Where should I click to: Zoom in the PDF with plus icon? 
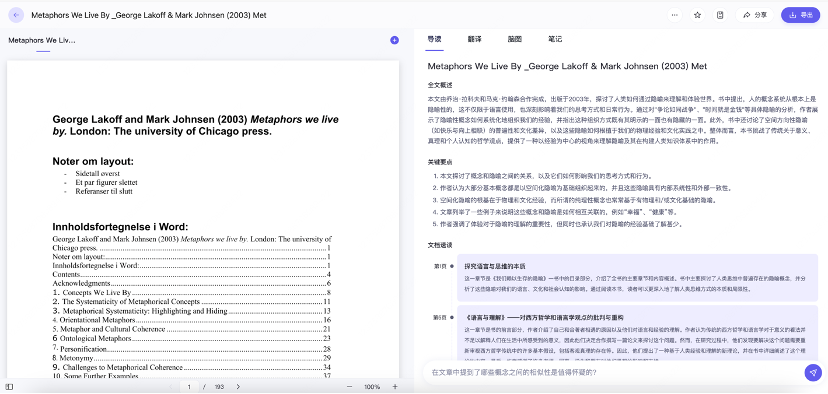[x=395, y=387]
